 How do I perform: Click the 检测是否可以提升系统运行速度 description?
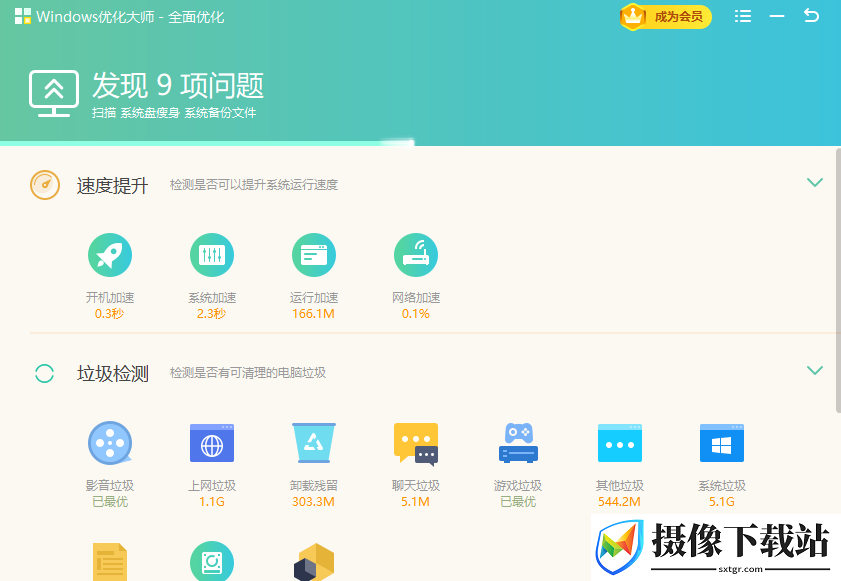(x=254, y=185)
